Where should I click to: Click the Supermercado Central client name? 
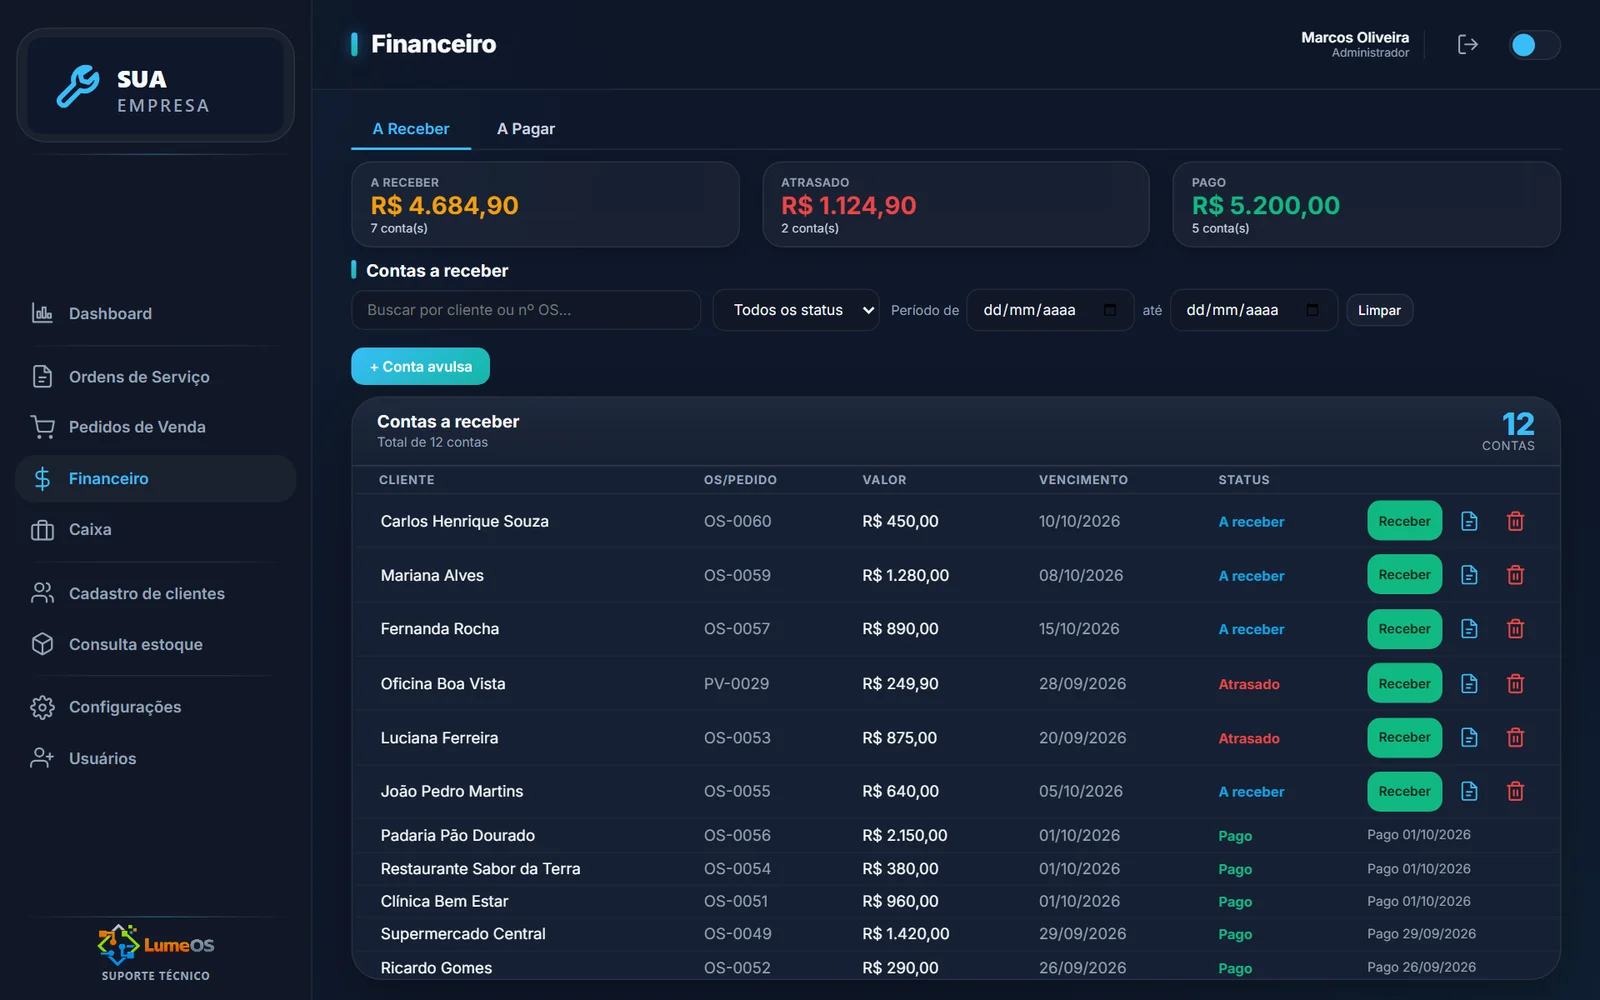(463, 934)
